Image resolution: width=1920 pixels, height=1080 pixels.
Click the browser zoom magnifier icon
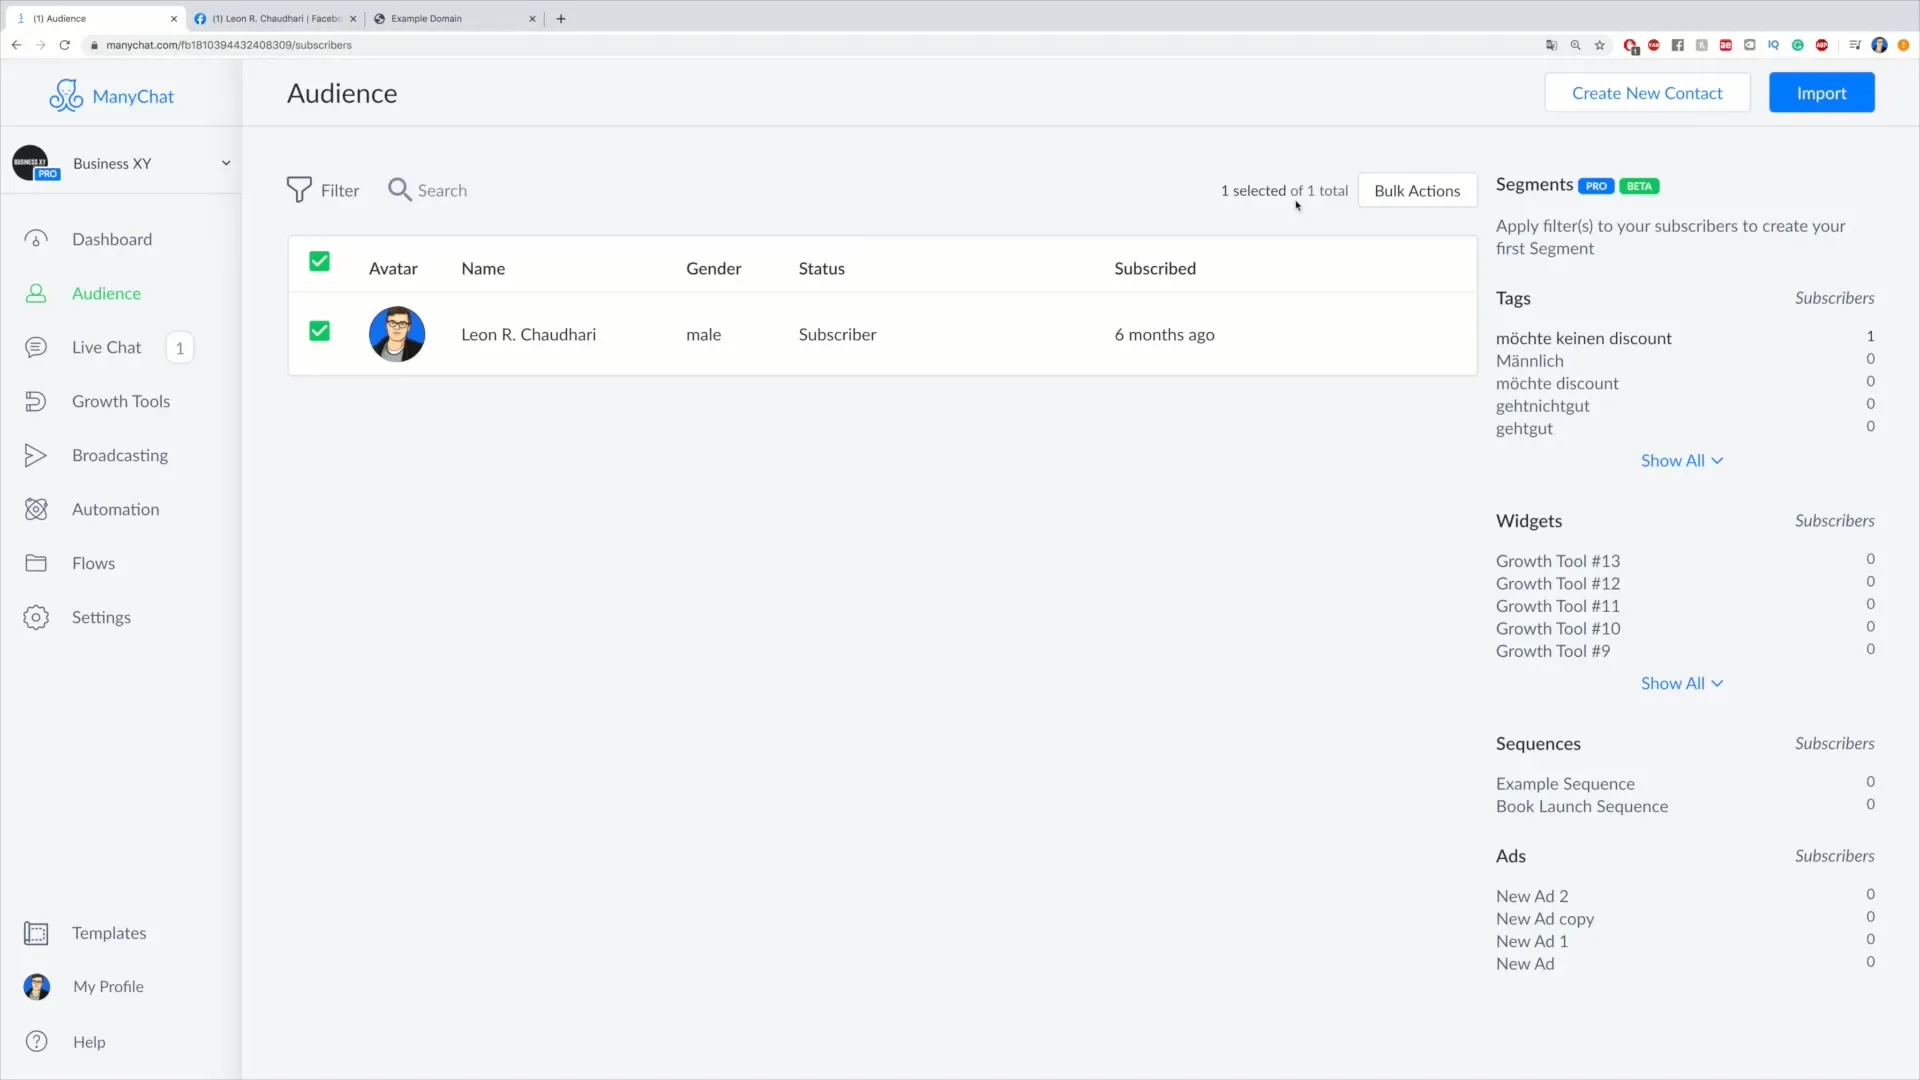coord(1576,45)
